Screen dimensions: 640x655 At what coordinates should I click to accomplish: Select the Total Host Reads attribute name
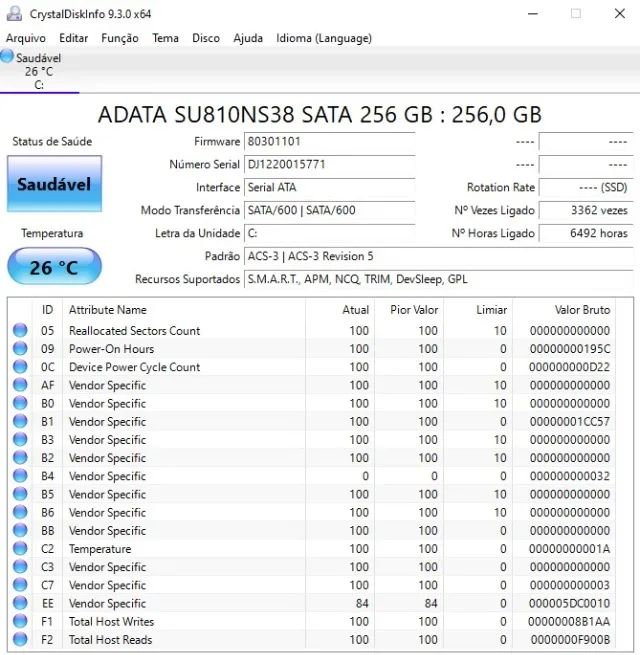111,640
